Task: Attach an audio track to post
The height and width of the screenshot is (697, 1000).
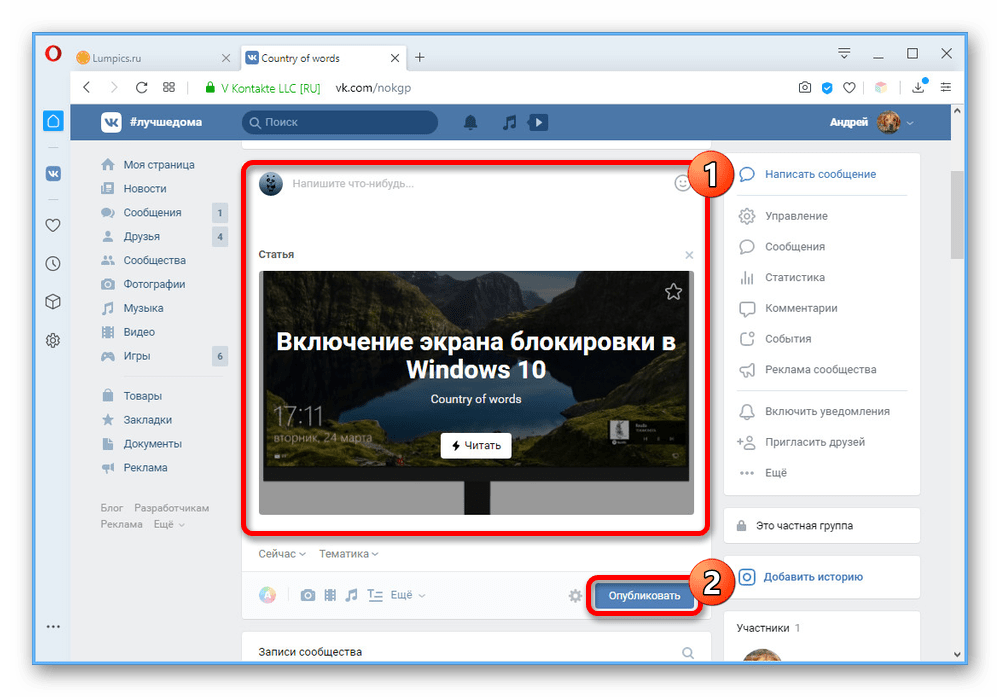Action: point(351,595)
